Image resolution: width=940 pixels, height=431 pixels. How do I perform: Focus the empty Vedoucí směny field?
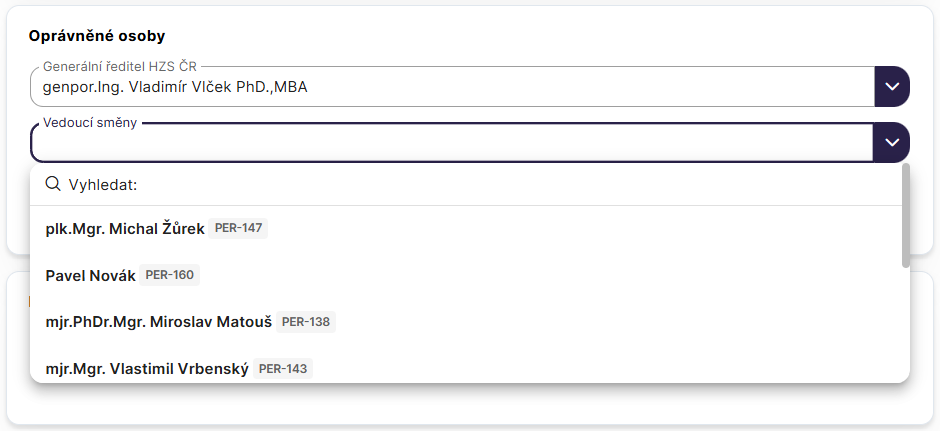pyautogui.click(x=452, y=144)
